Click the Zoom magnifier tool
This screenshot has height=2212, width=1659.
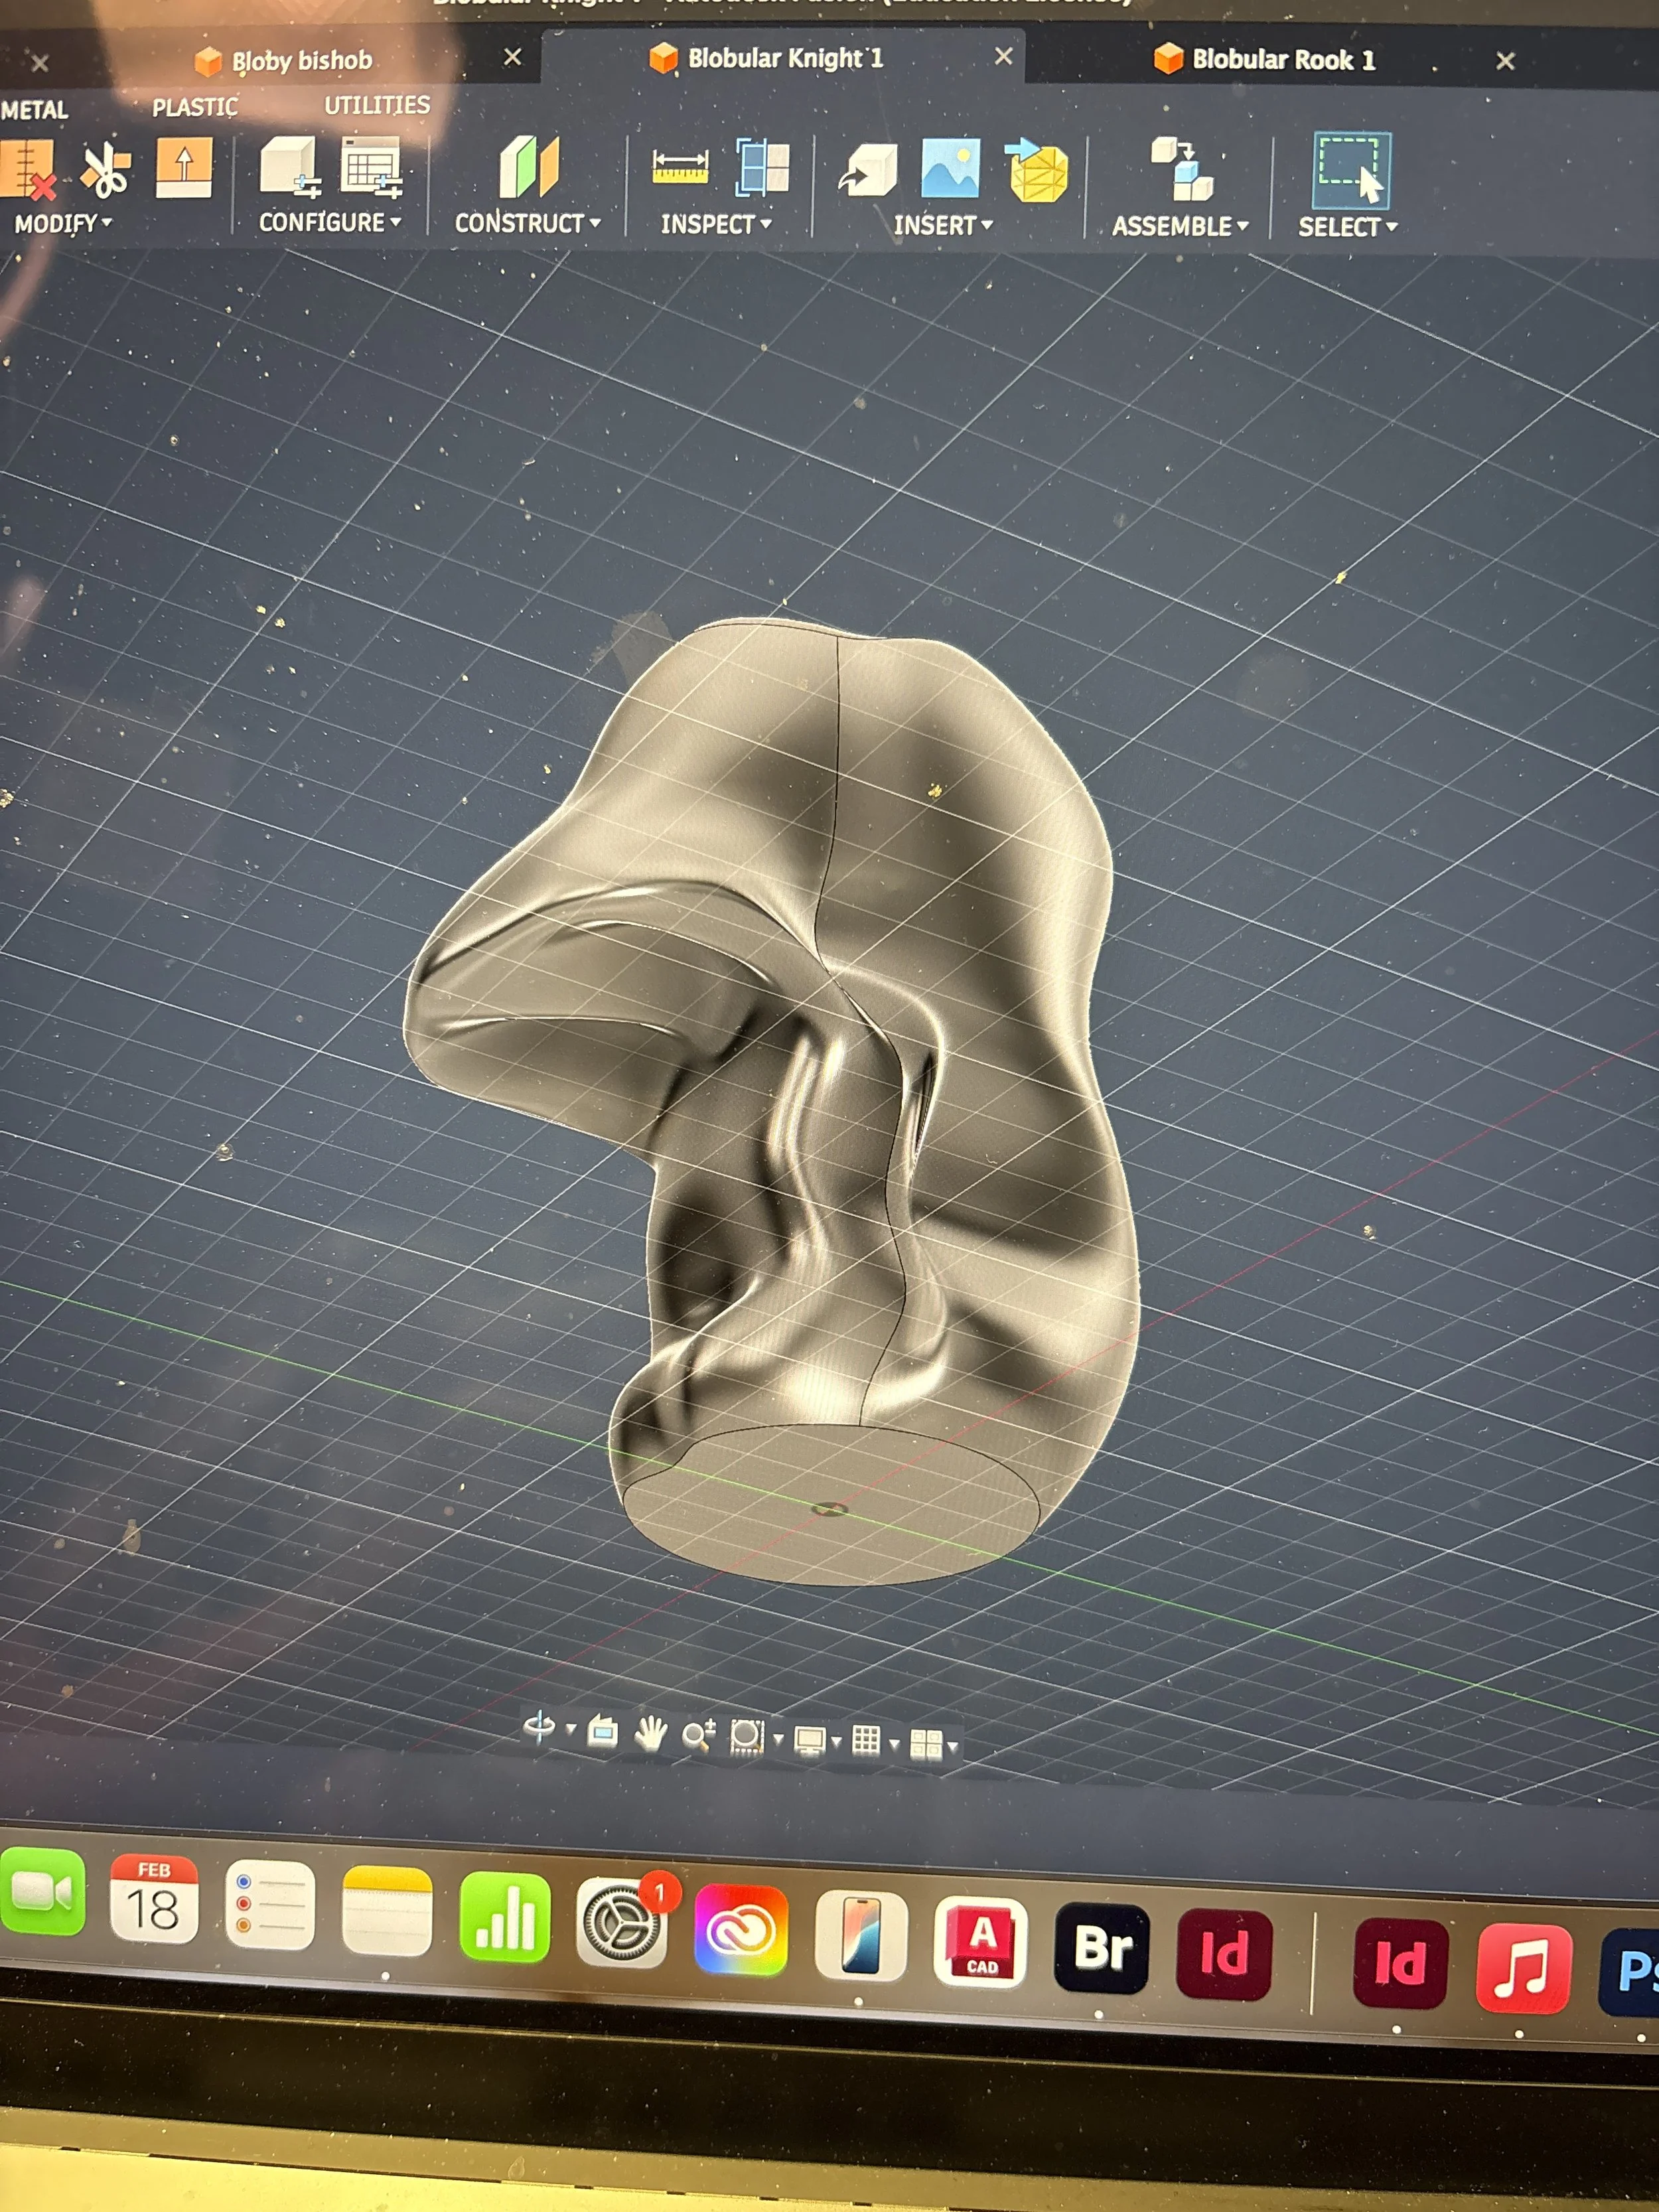[x=698, y=1735]
